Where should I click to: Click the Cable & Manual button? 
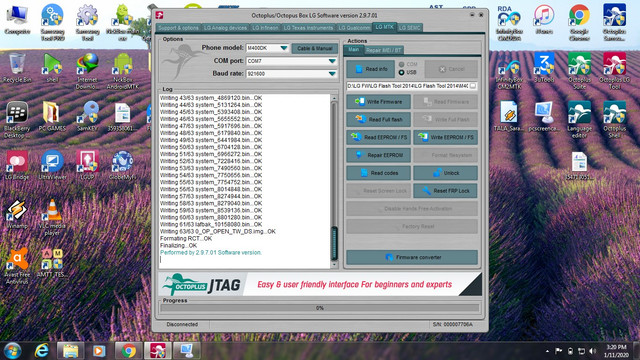[x=315, y=48]
